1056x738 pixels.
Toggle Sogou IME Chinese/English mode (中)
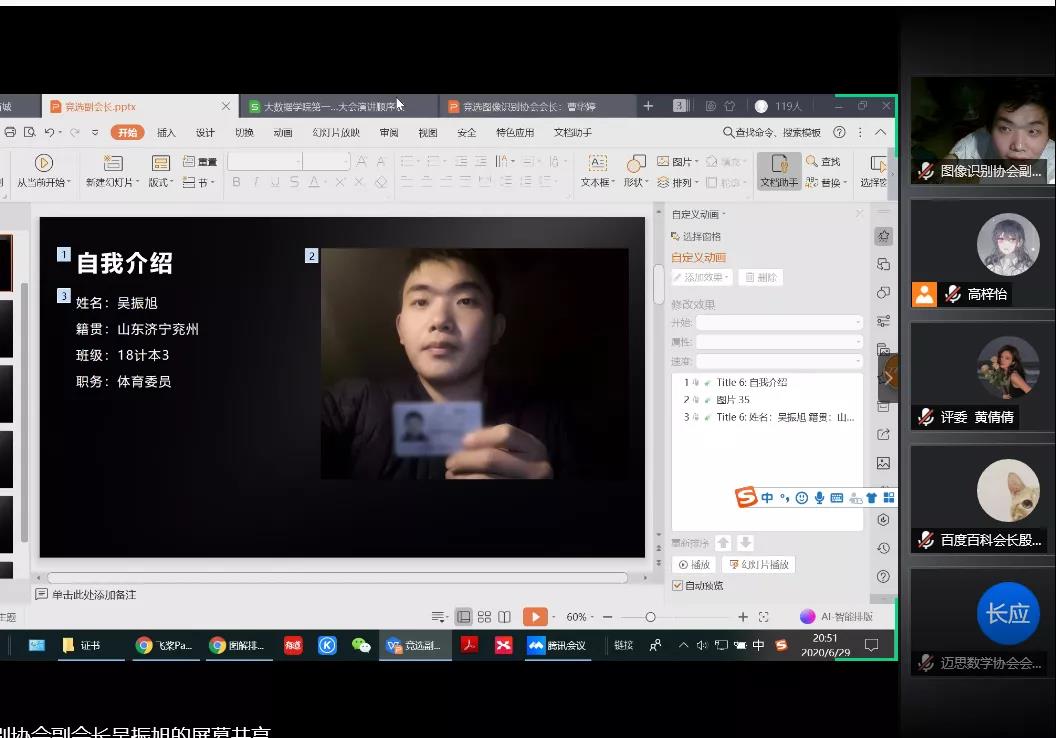767,498
